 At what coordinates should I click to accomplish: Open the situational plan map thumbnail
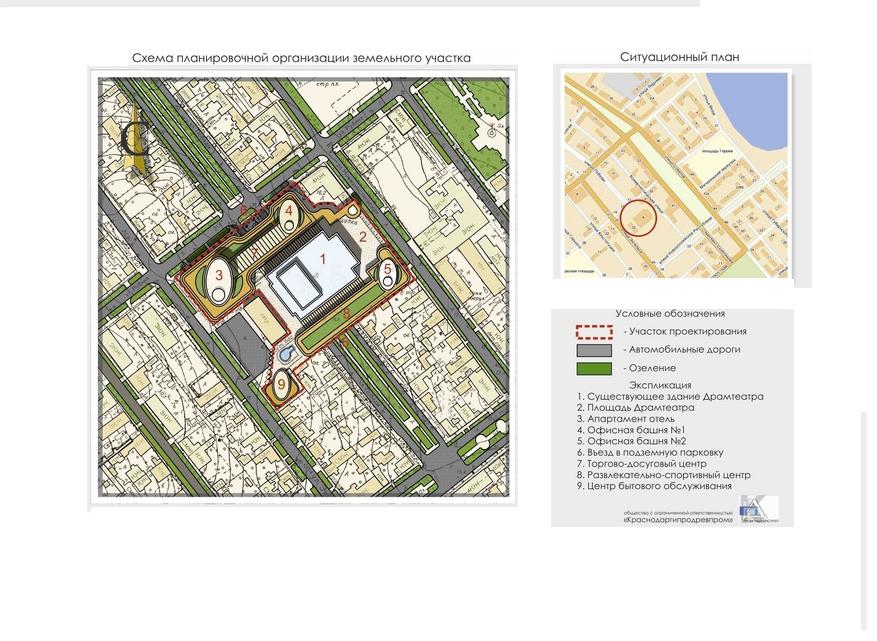(x=676, y=175)
